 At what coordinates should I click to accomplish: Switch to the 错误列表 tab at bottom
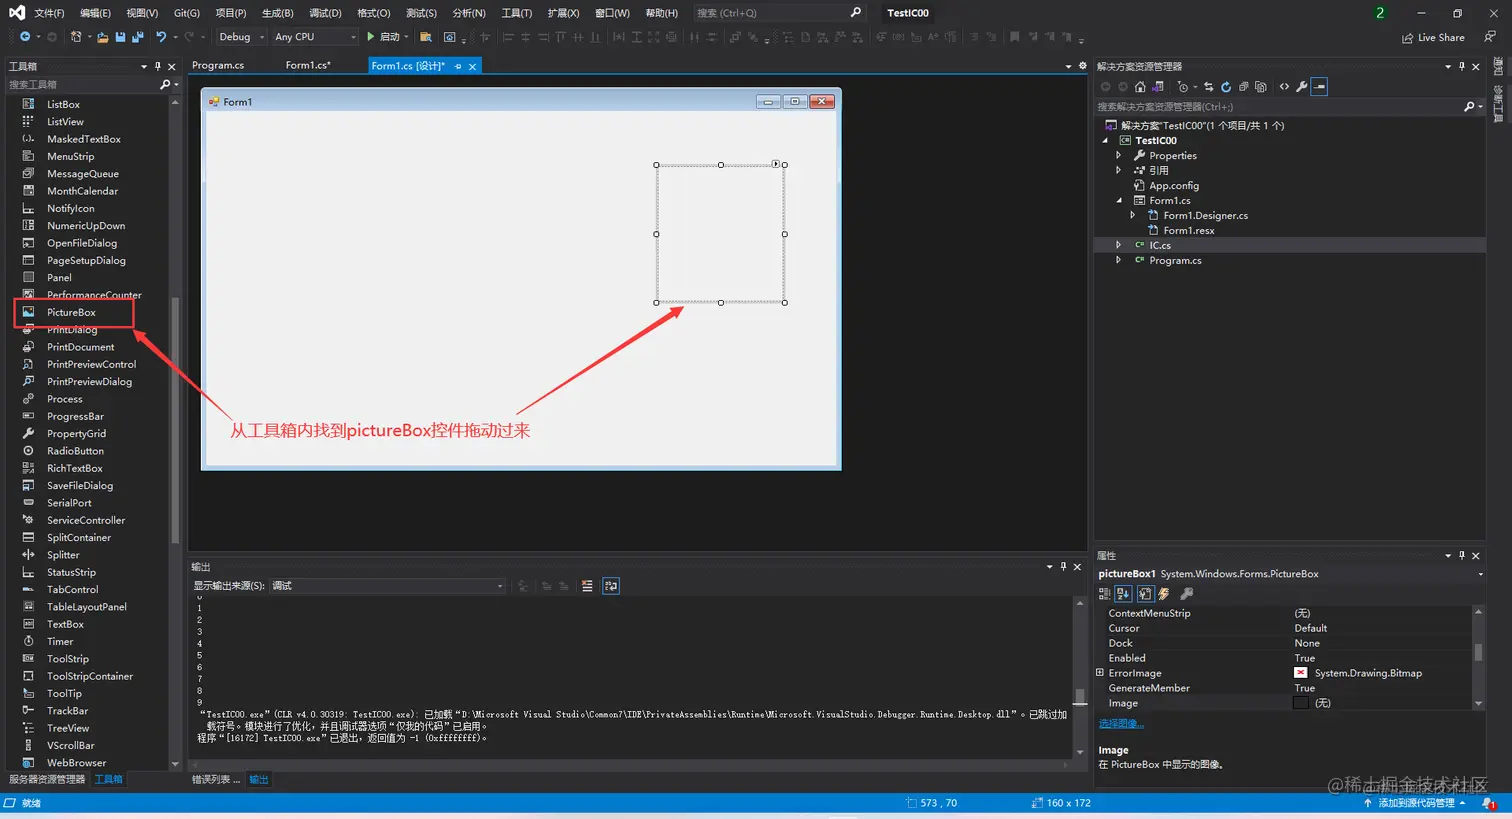coord(215,780)
